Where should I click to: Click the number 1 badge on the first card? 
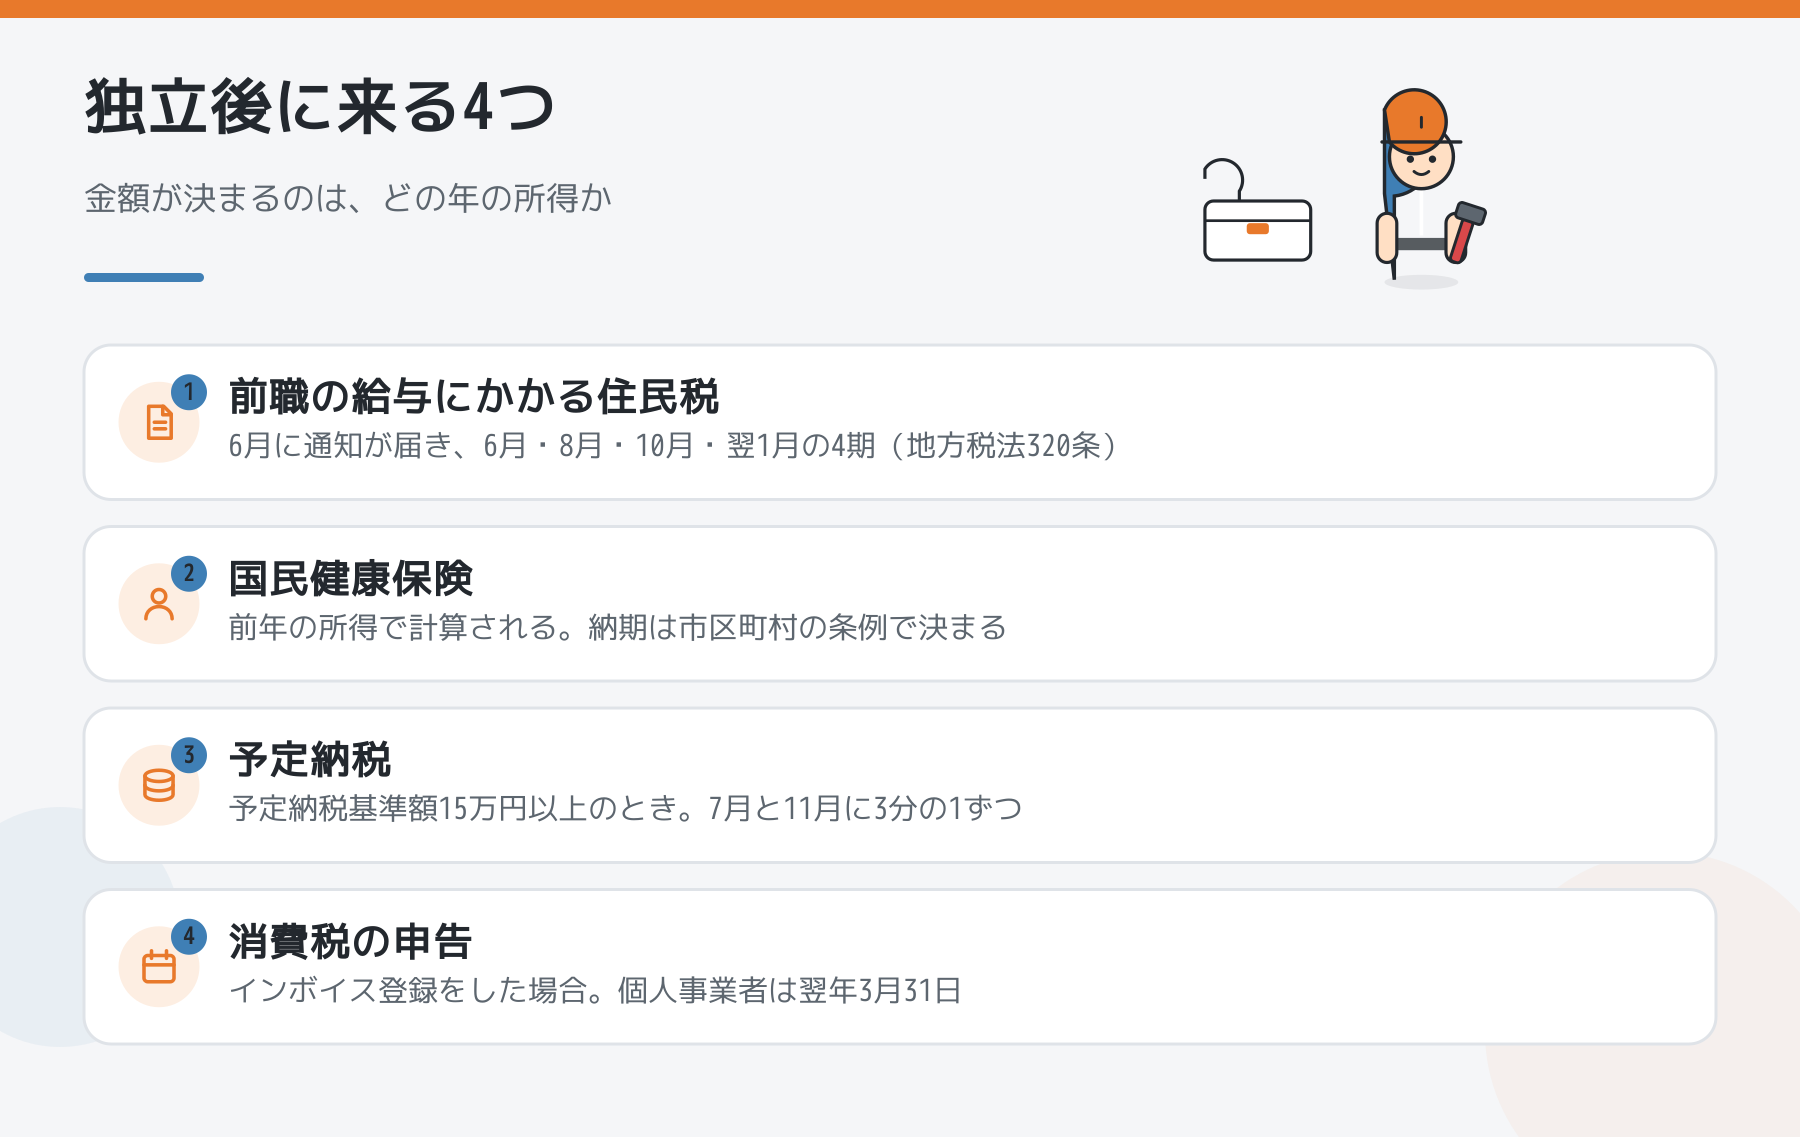point(189,392)
